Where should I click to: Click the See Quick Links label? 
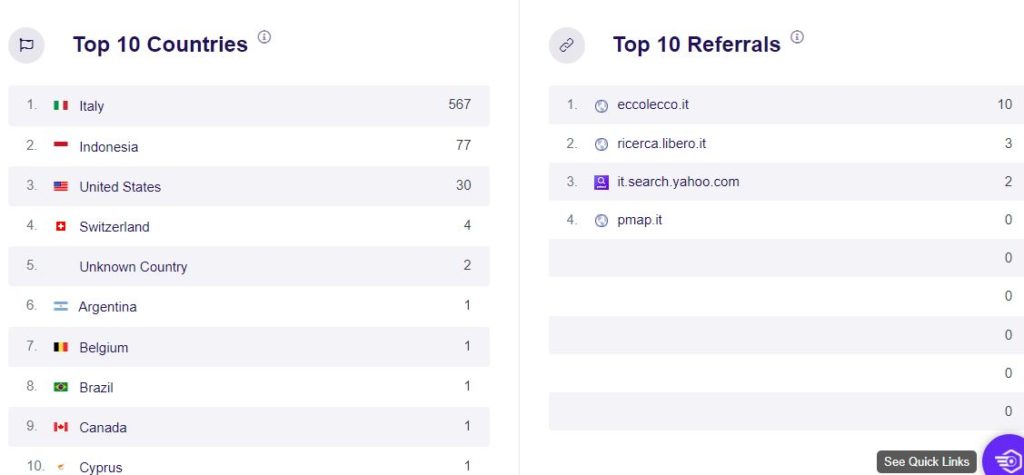[x=926, y=461]
